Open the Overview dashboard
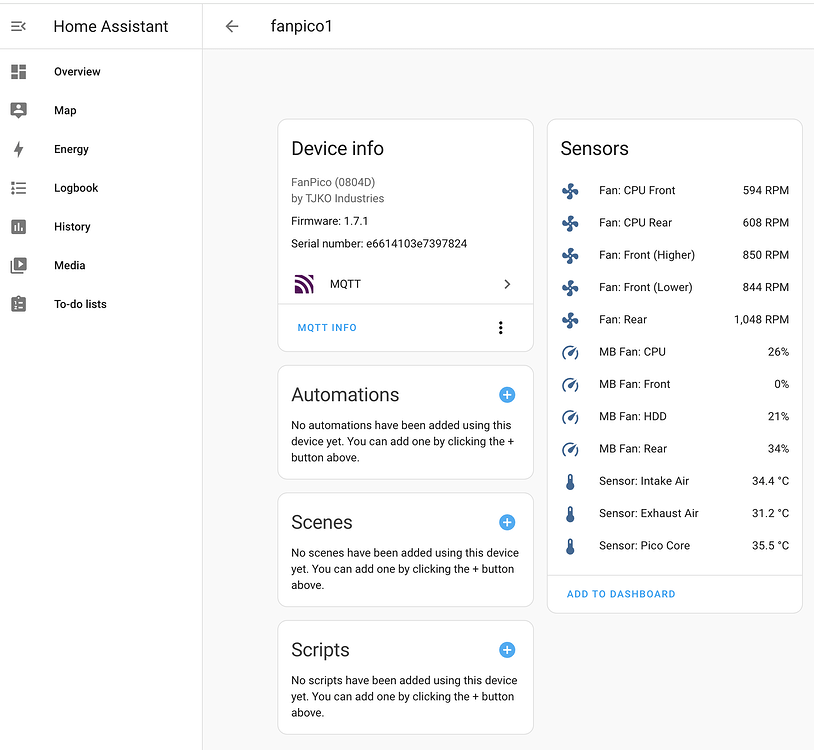 click(x=77, y=72)
